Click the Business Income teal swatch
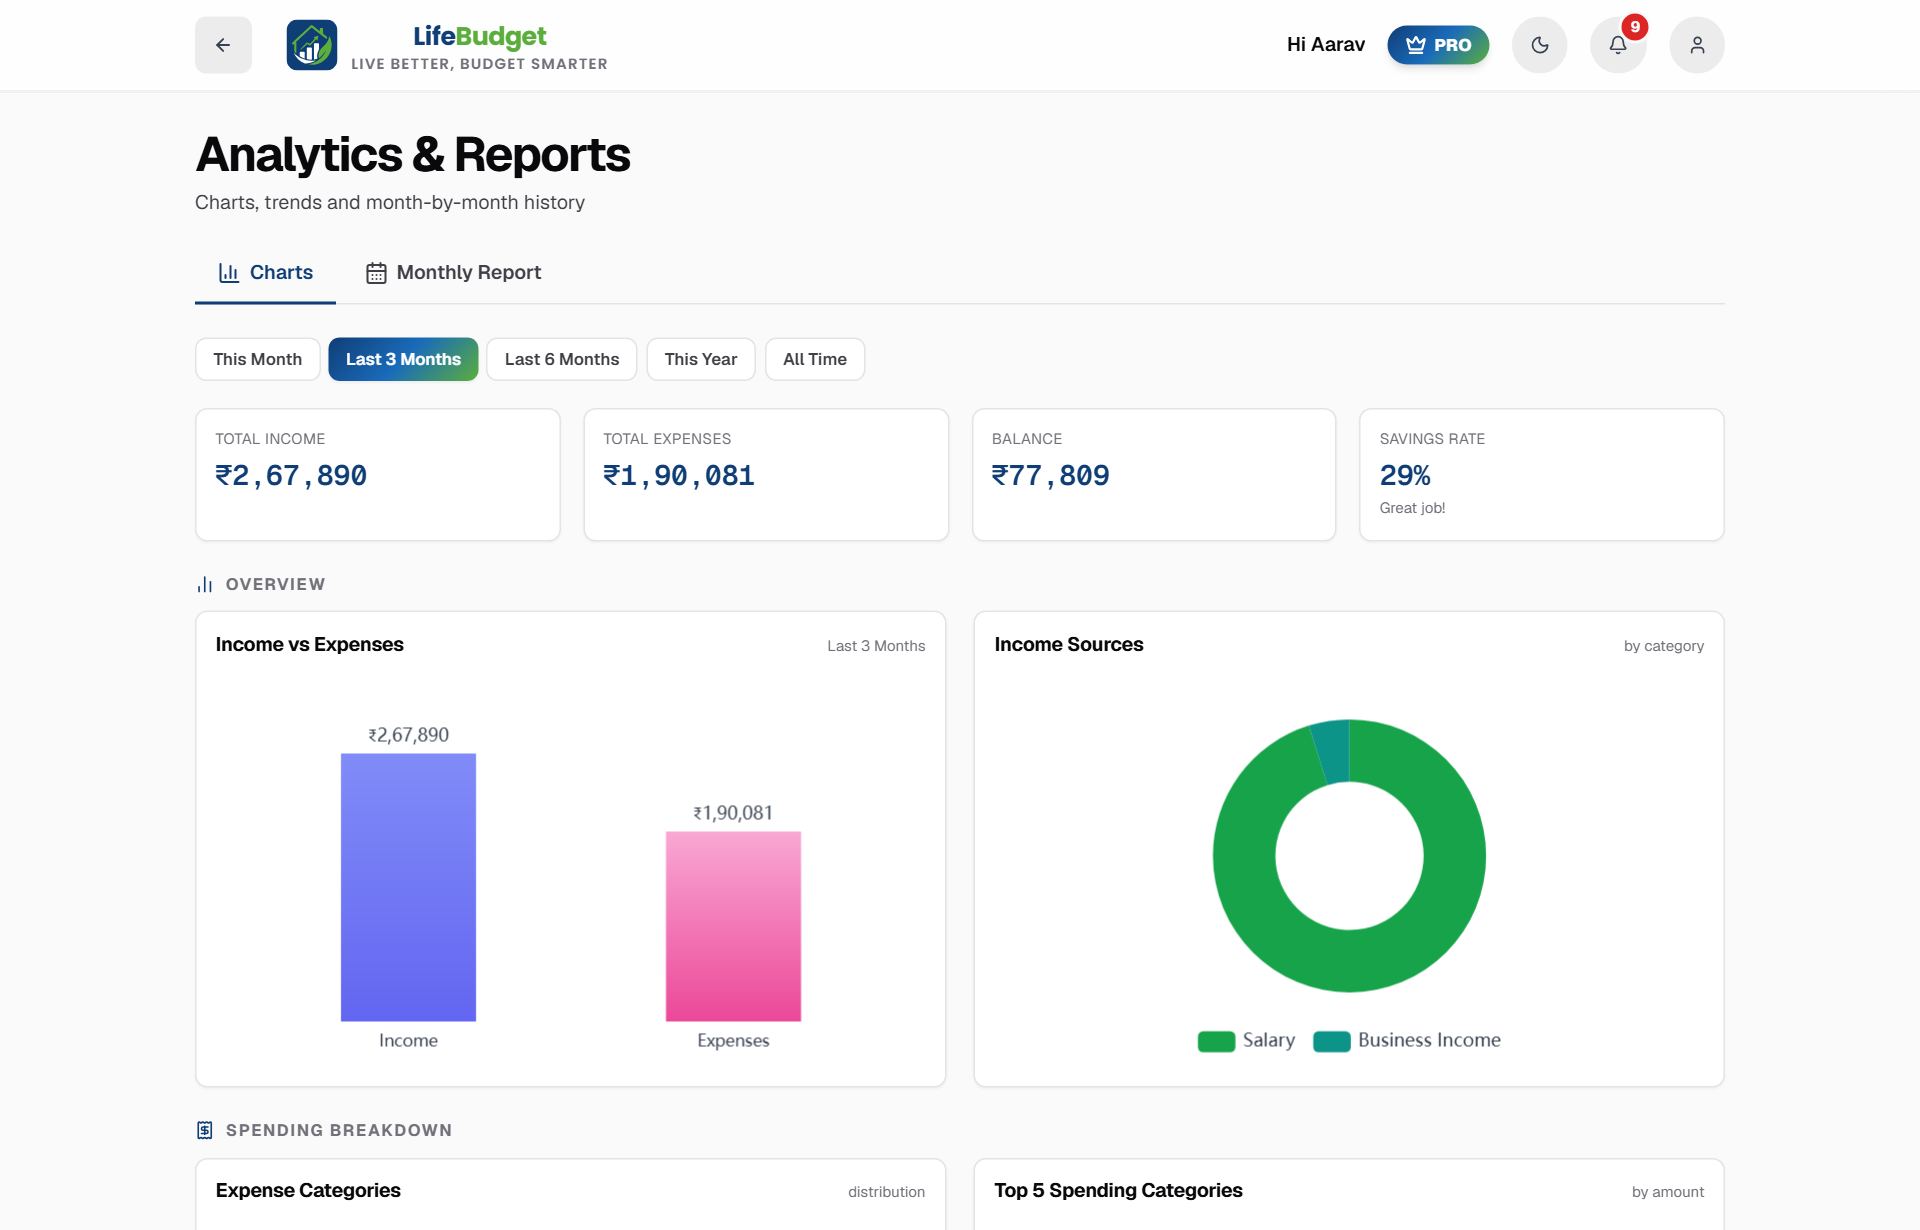 pos(1331,1041)
